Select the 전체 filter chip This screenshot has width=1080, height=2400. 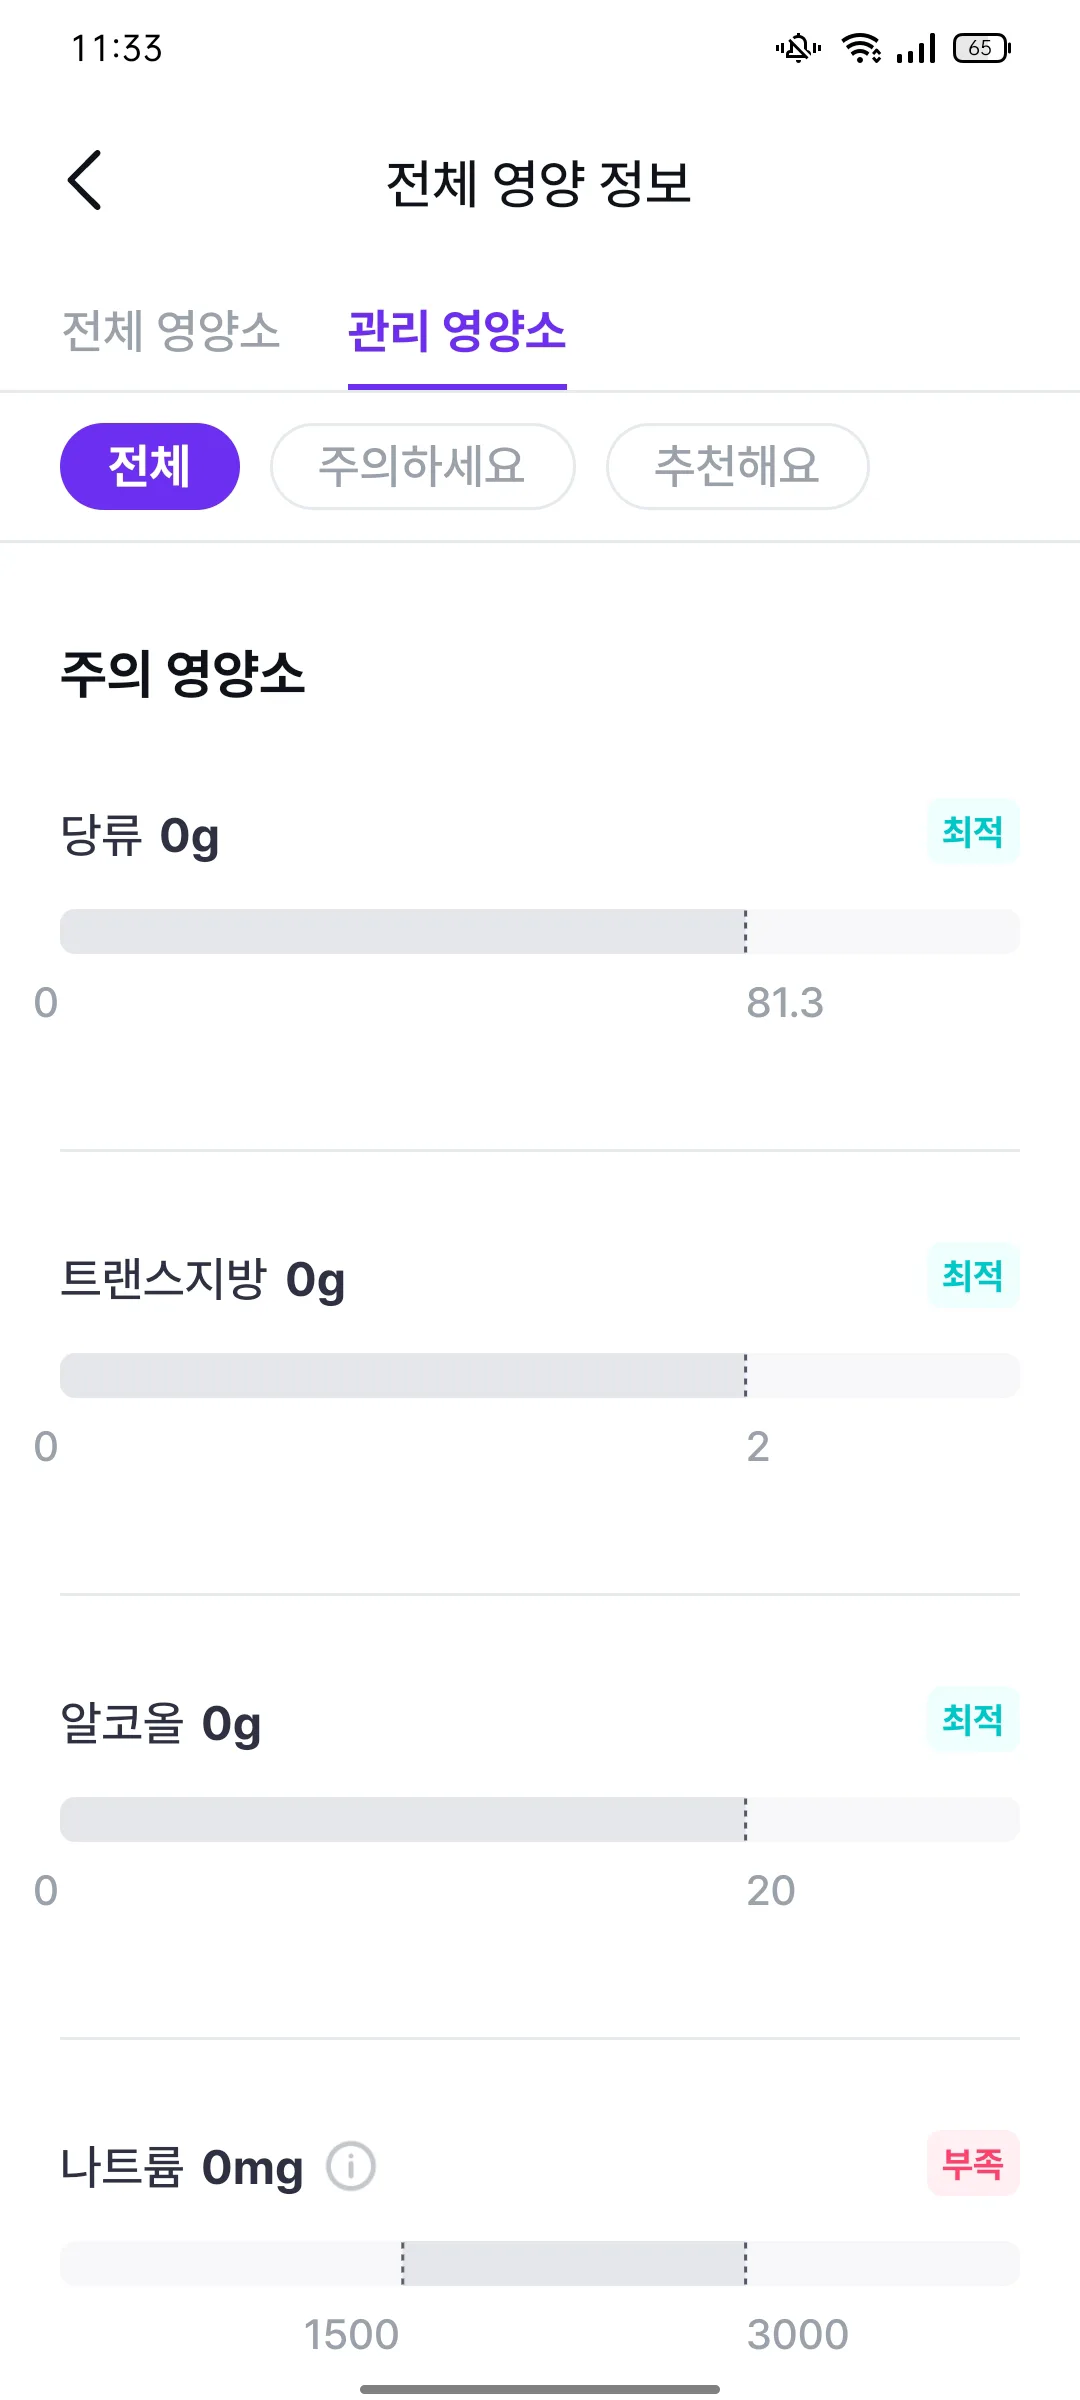pyautogui.click(x=150, y=466)
